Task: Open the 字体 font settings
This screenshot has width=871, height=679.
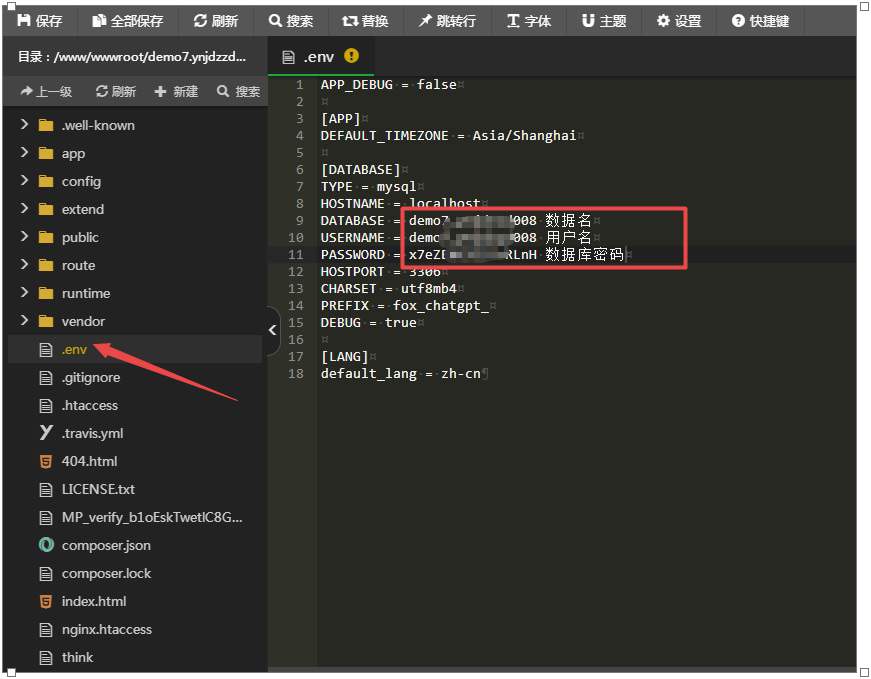Action: coord(530,20)
